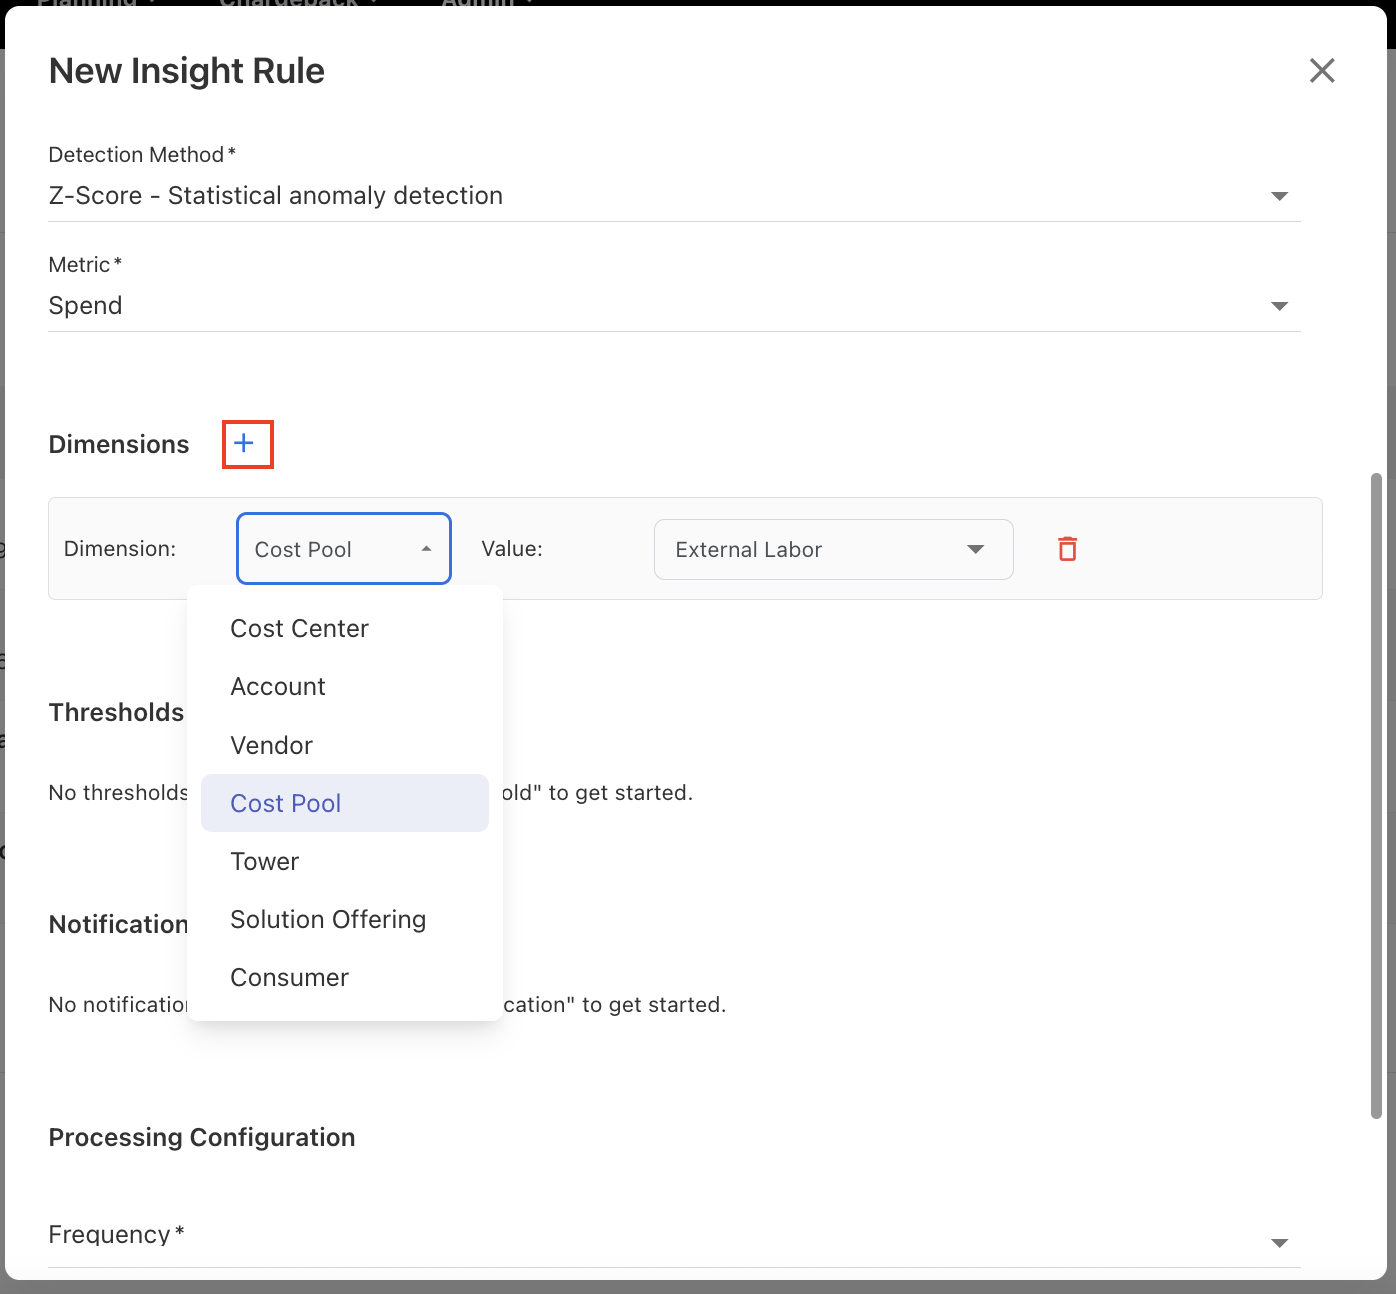
Task: Click the empty Frequency field
Action: (660, 1241)
